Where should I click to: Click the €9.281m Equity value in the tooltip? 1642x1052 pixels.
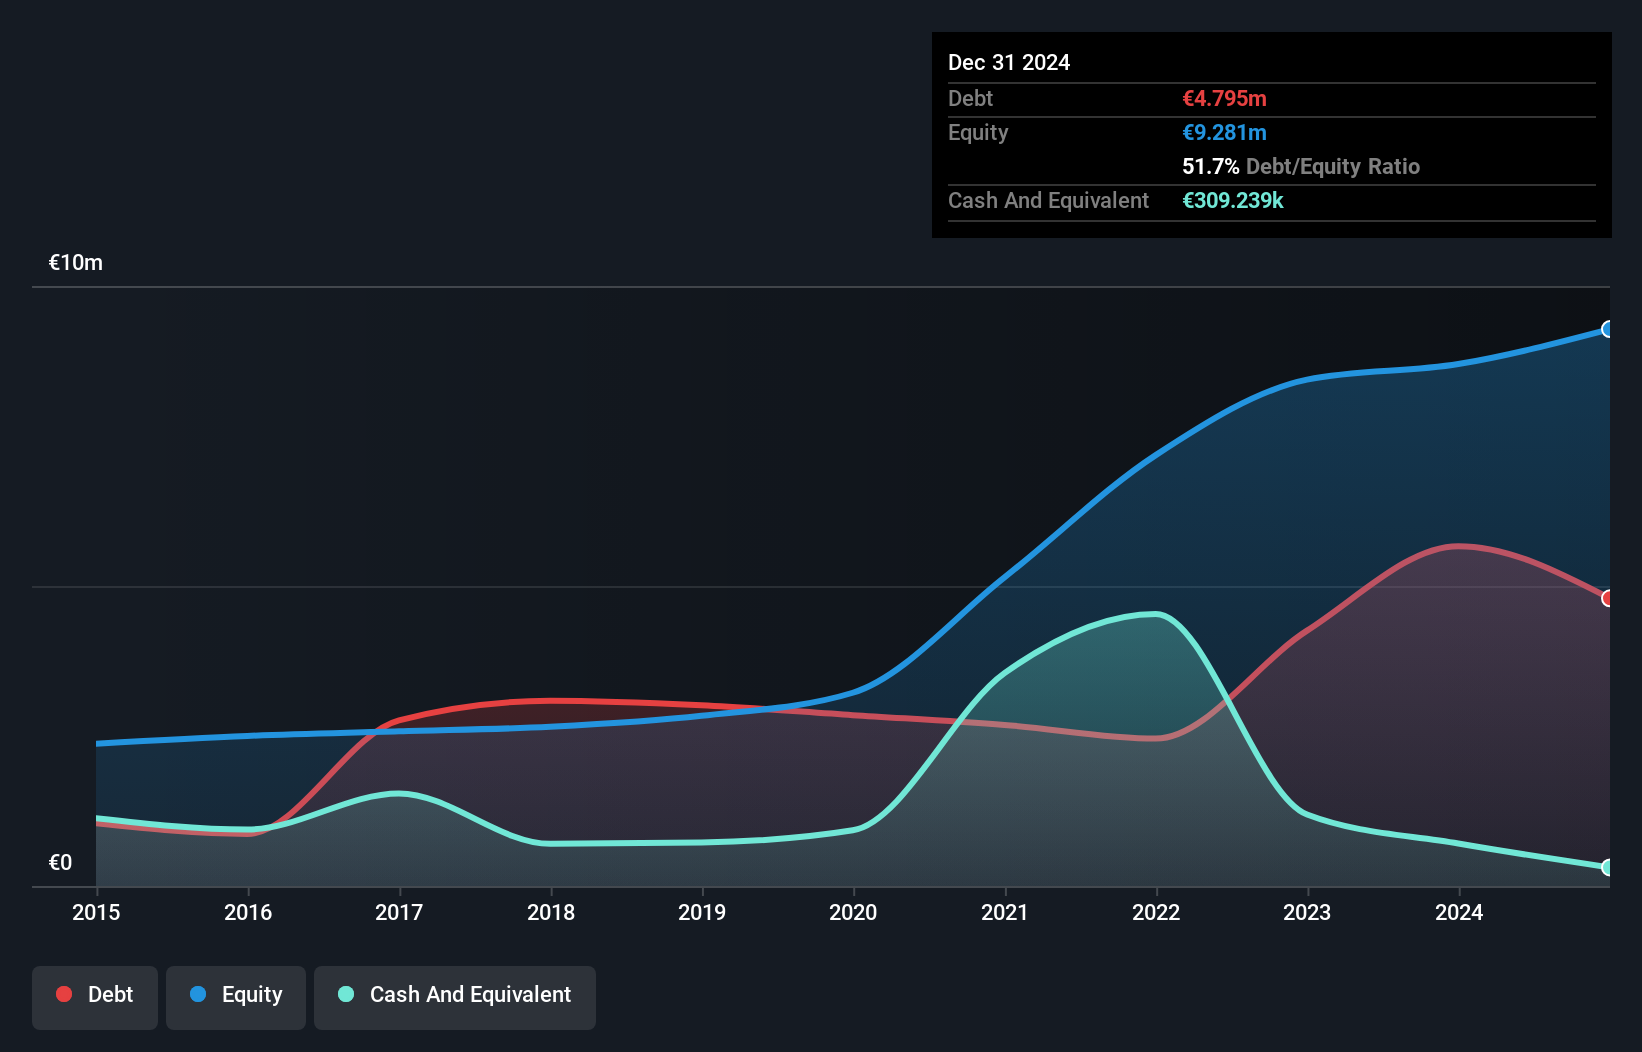pos(1223,132)
